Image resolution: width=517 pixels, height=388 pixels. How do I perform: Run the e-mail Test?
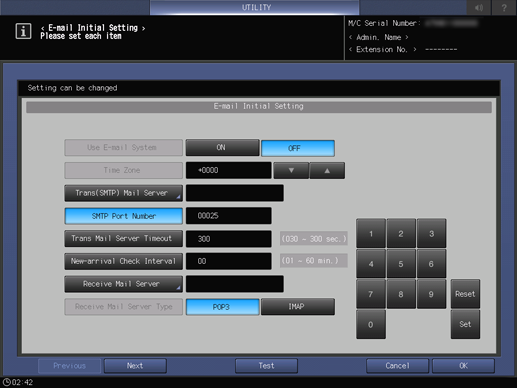pos(266,366)
